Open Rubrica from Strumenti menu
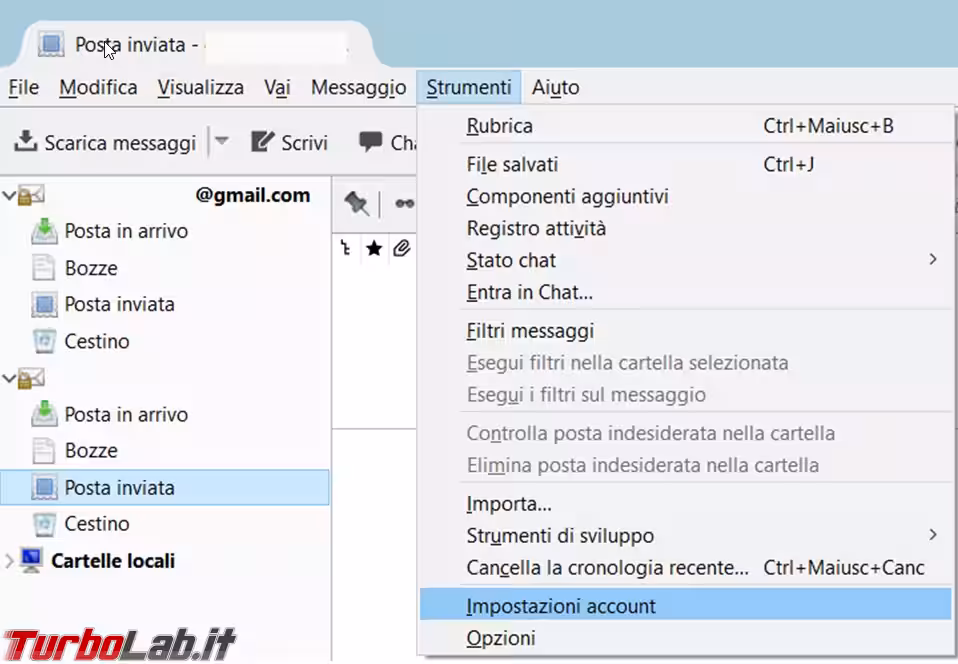This screenshot has height=664, width=958. tap(499, 126)
